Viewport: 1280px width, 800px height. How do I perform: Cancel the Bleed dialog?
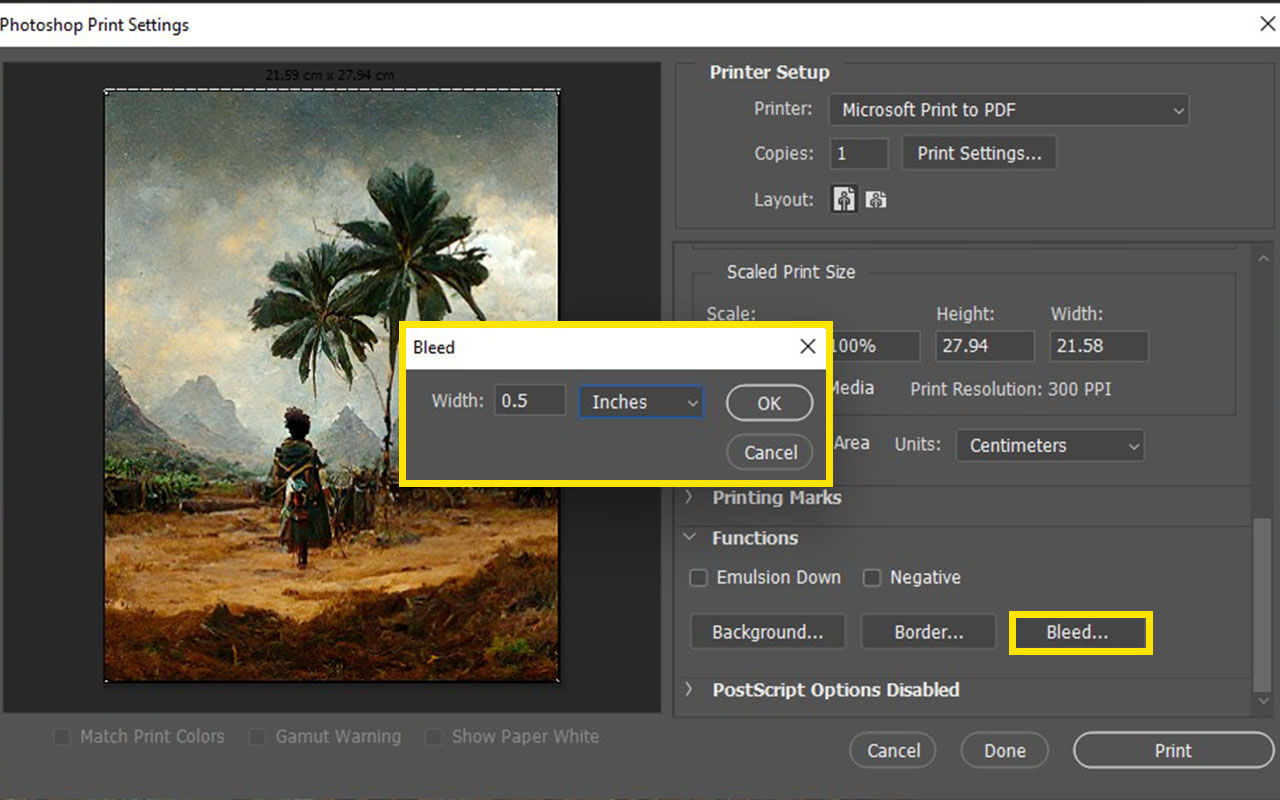pos(769,452)
